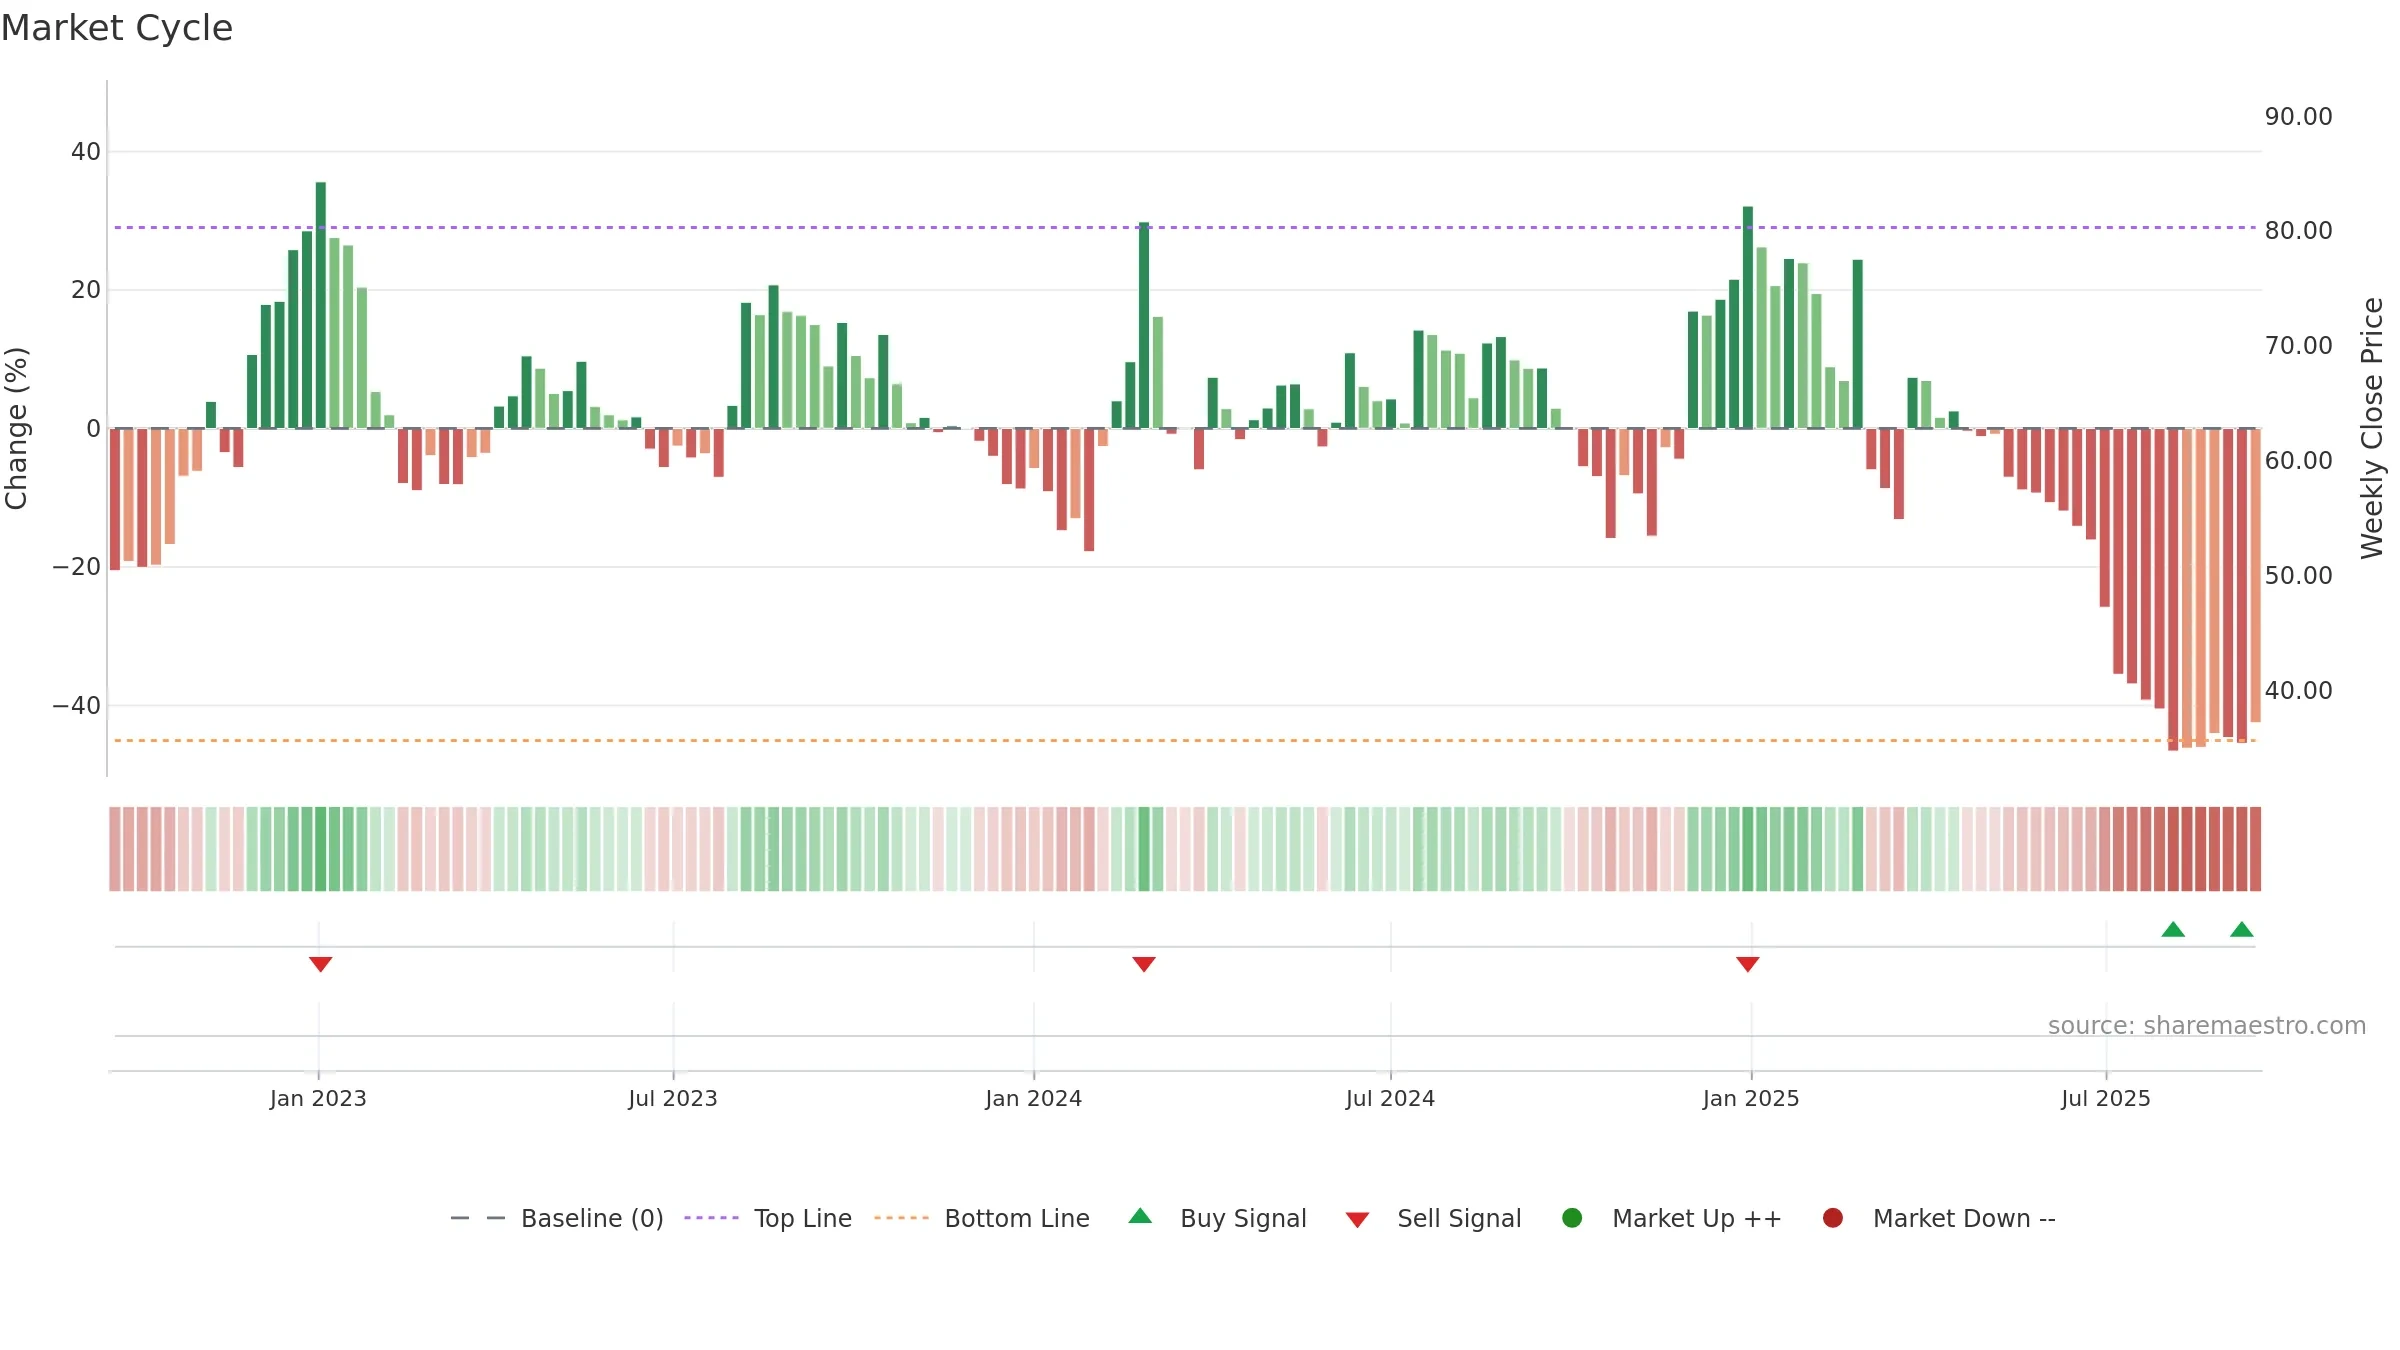Click the 'source: sharemaestro.com' text
Viewport: 2400px width, 1350px height.
(x=2207, y=1025)
